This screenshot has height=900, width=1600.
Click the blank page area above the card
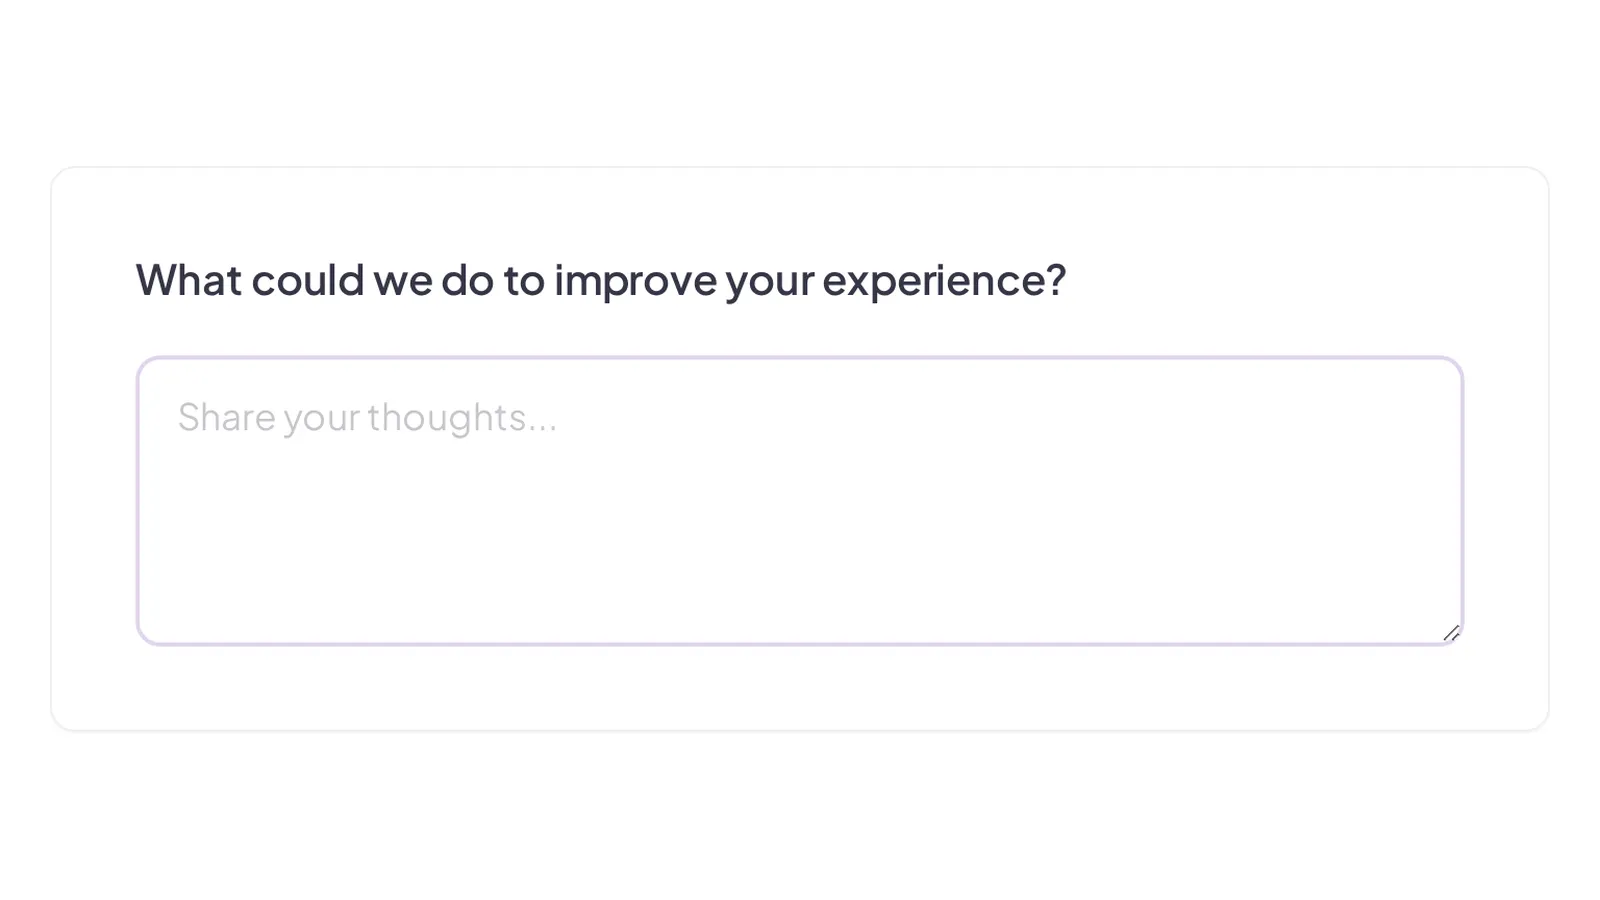800,80
